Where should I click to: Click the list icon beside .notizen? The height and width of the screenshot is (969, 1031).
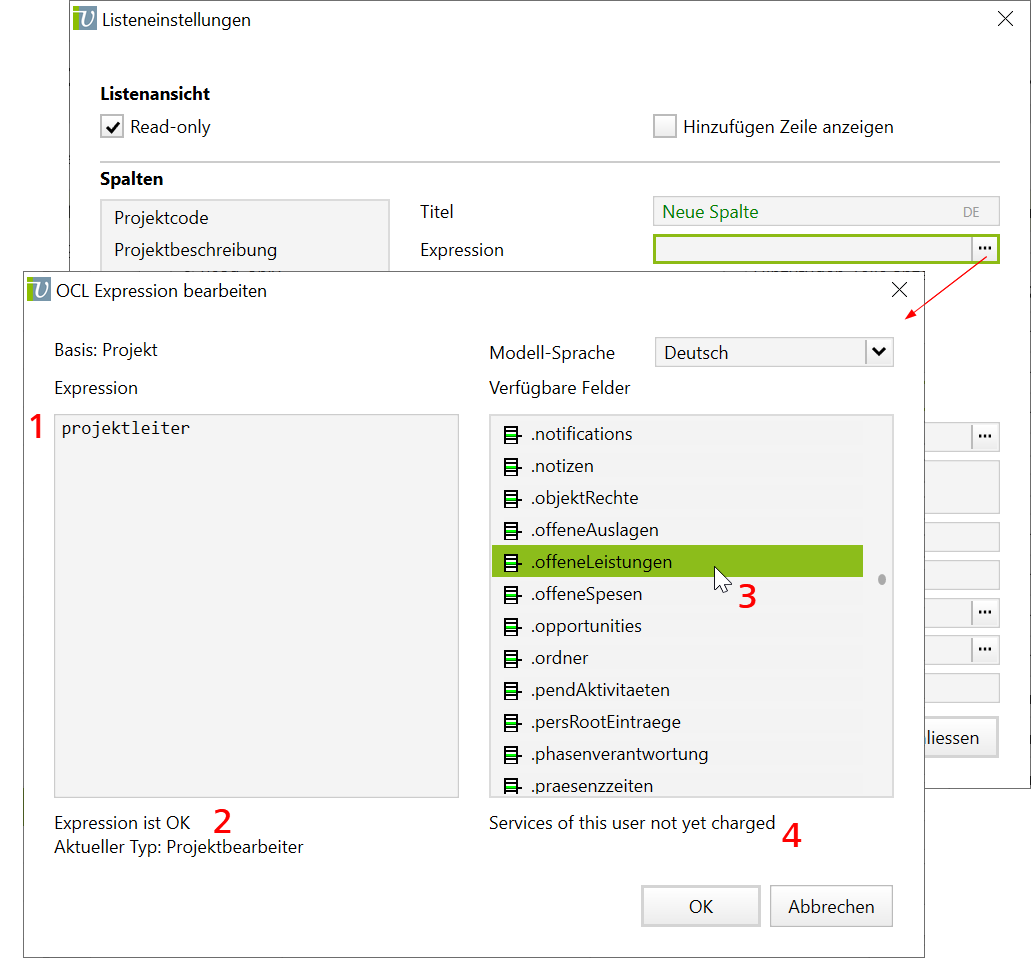(x=511, y=466)
